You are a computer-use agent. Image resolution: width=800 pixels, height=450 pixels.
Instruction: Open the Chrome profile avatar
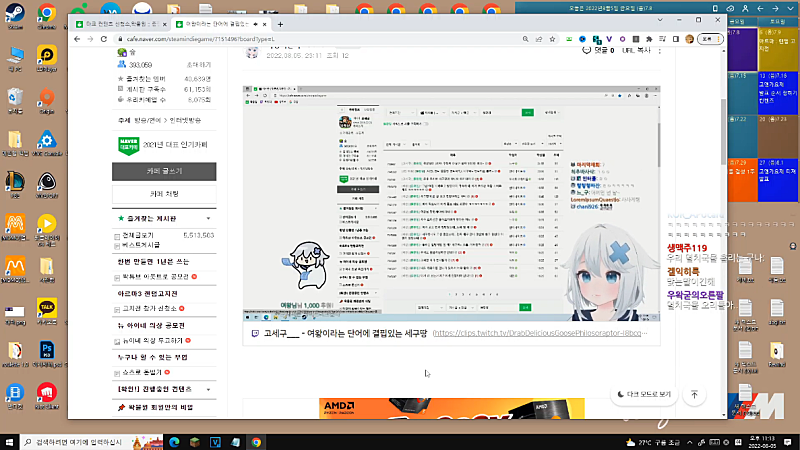point(689,39)
